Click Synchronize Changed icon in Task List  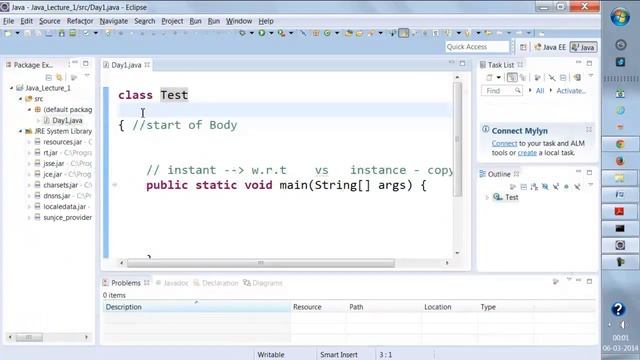[x=577, y=78]
